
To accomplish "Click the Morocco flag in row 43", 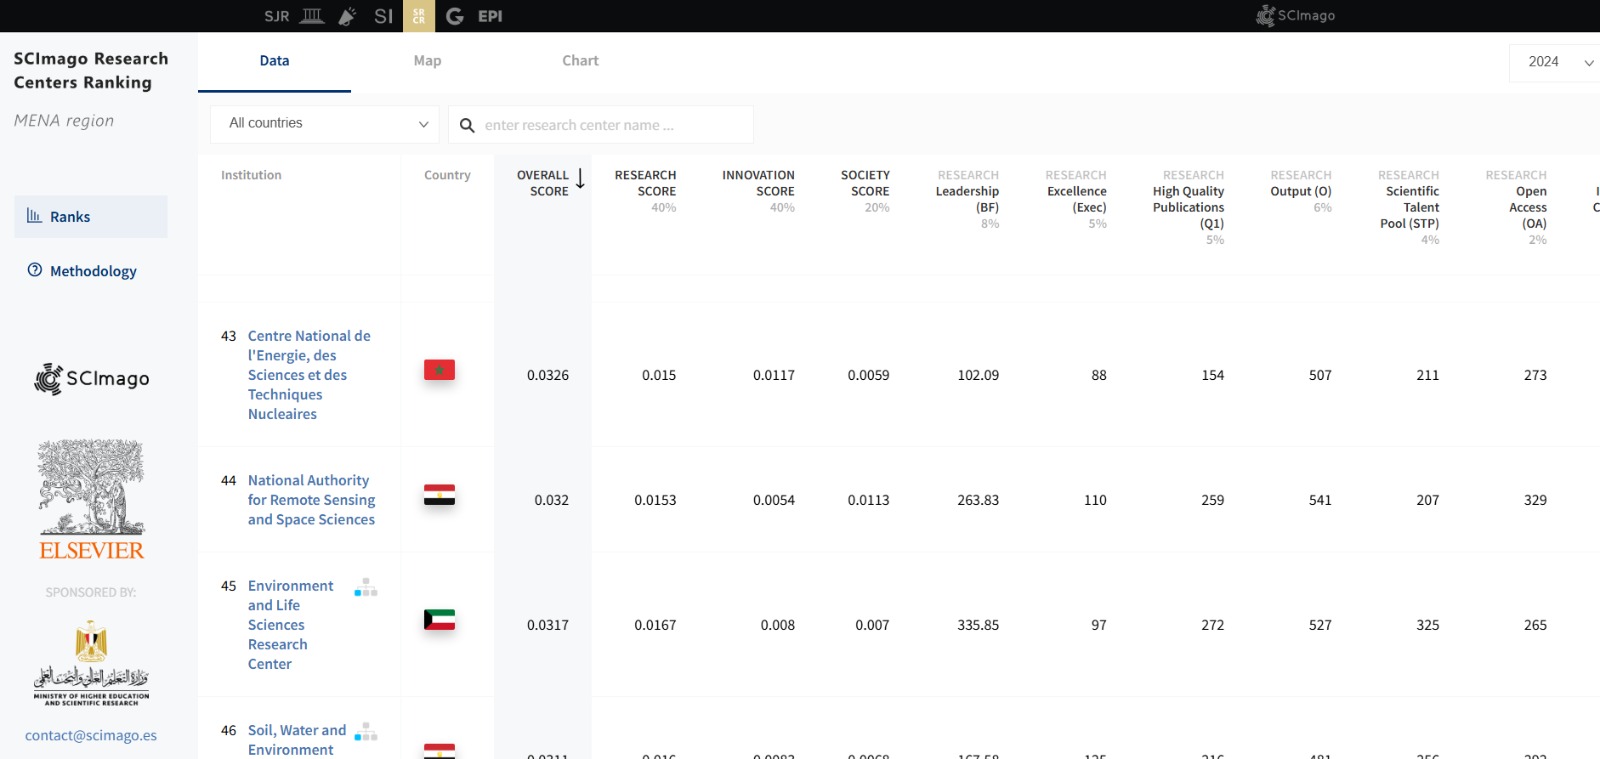I will coord(439,370).
